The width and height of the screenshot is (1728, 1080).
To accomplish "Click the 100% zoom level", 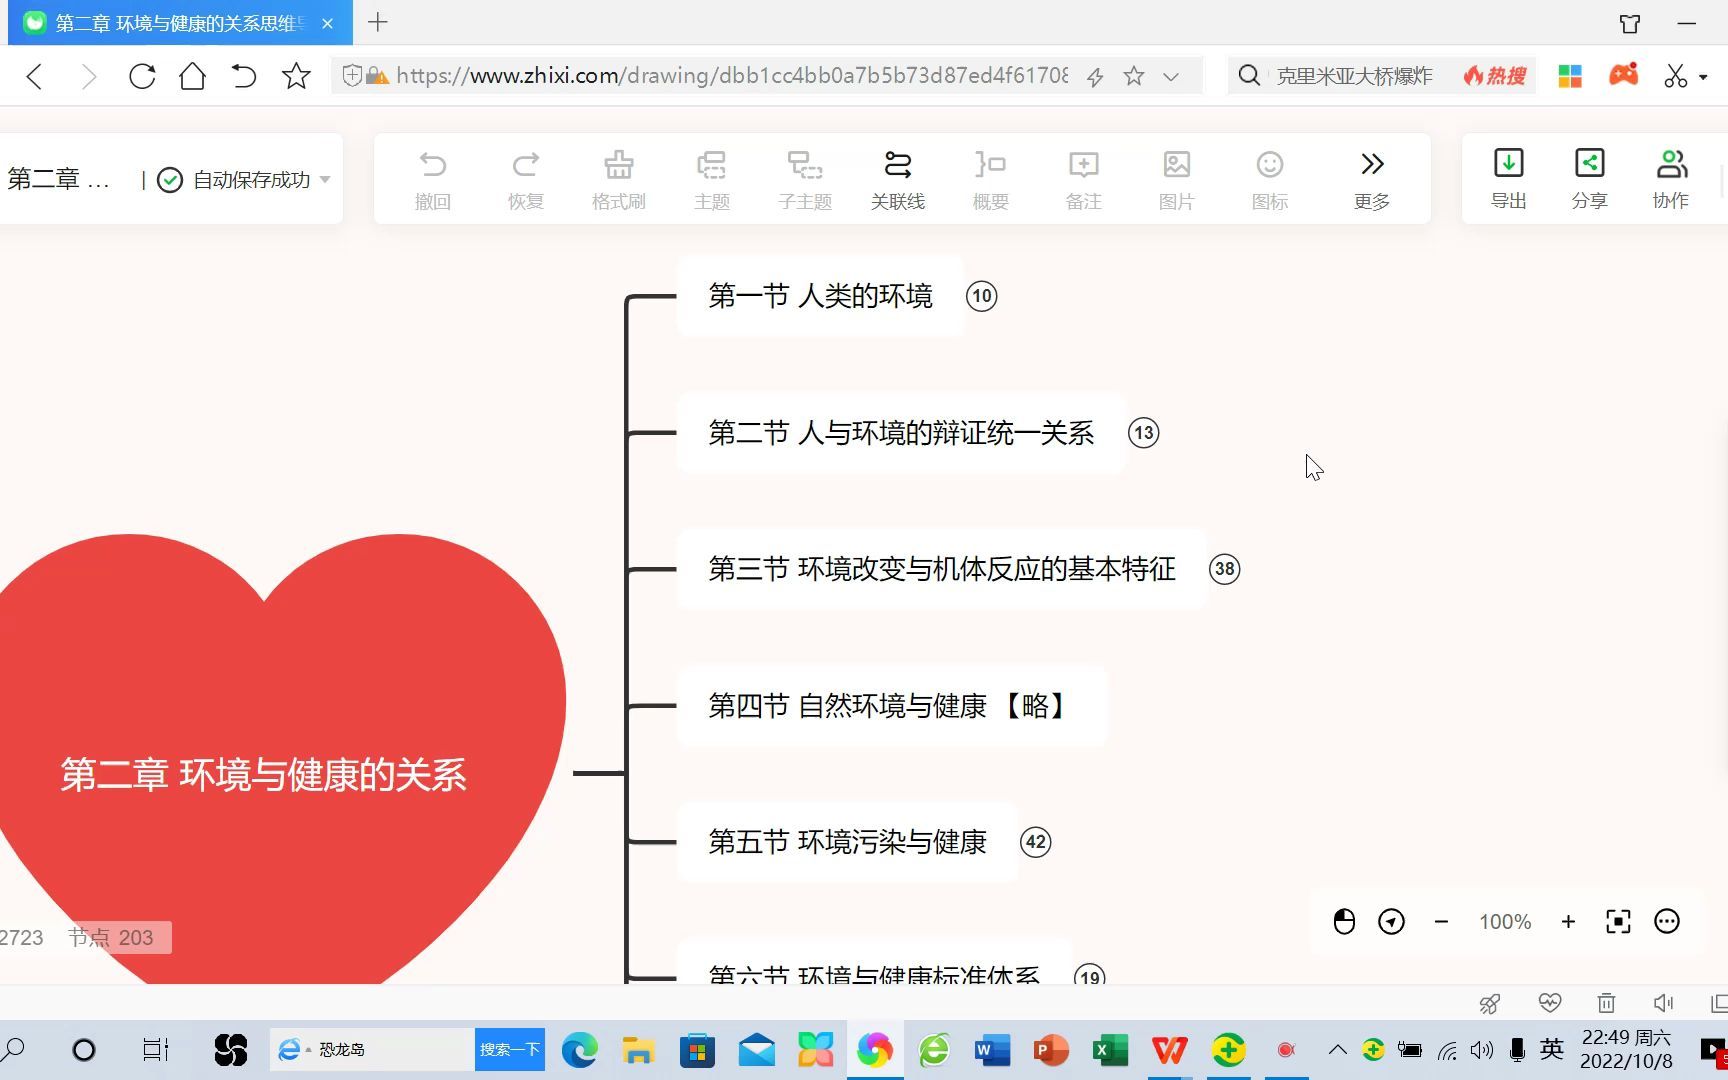I will coord(1505,922).
